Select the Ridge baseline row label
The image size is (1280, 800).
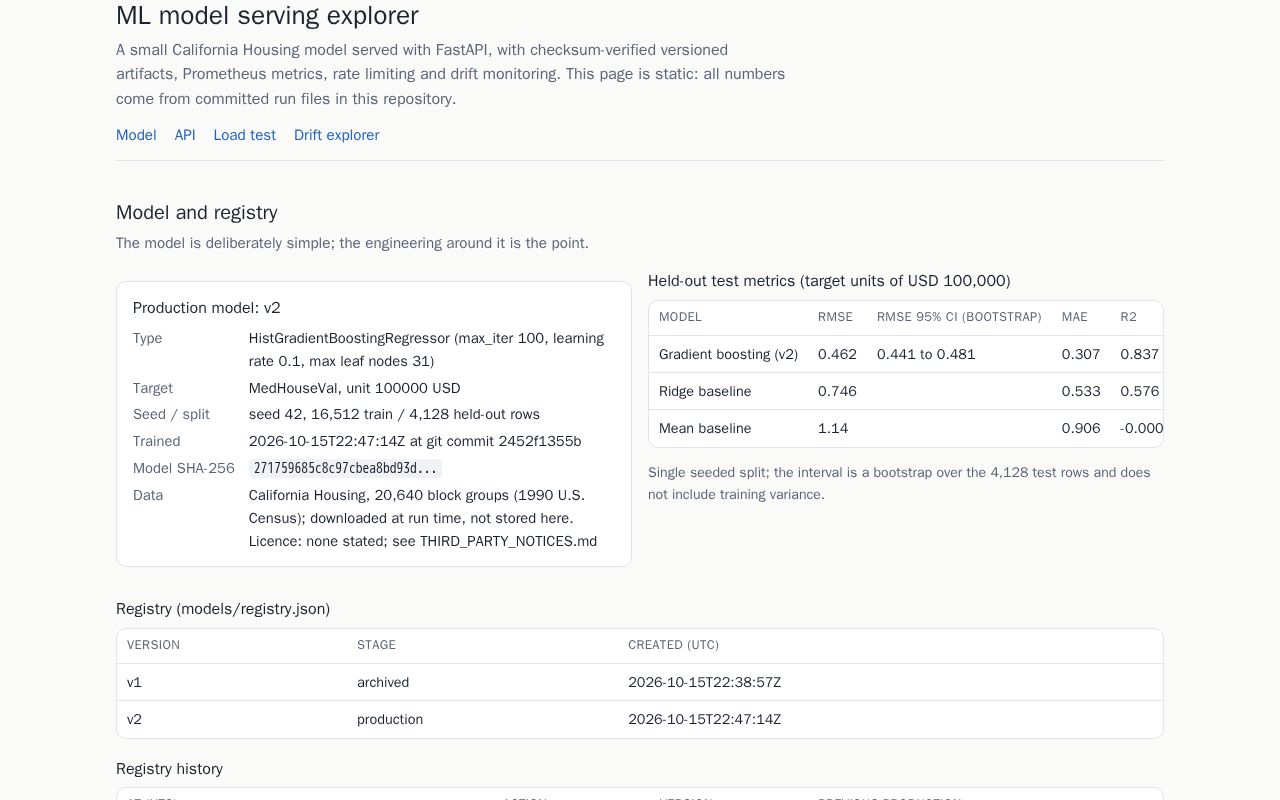[705, 391]
